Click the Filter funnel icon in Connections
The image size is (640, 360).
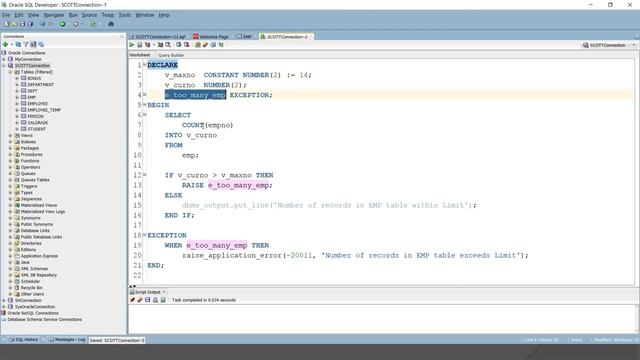pos(25,44)
